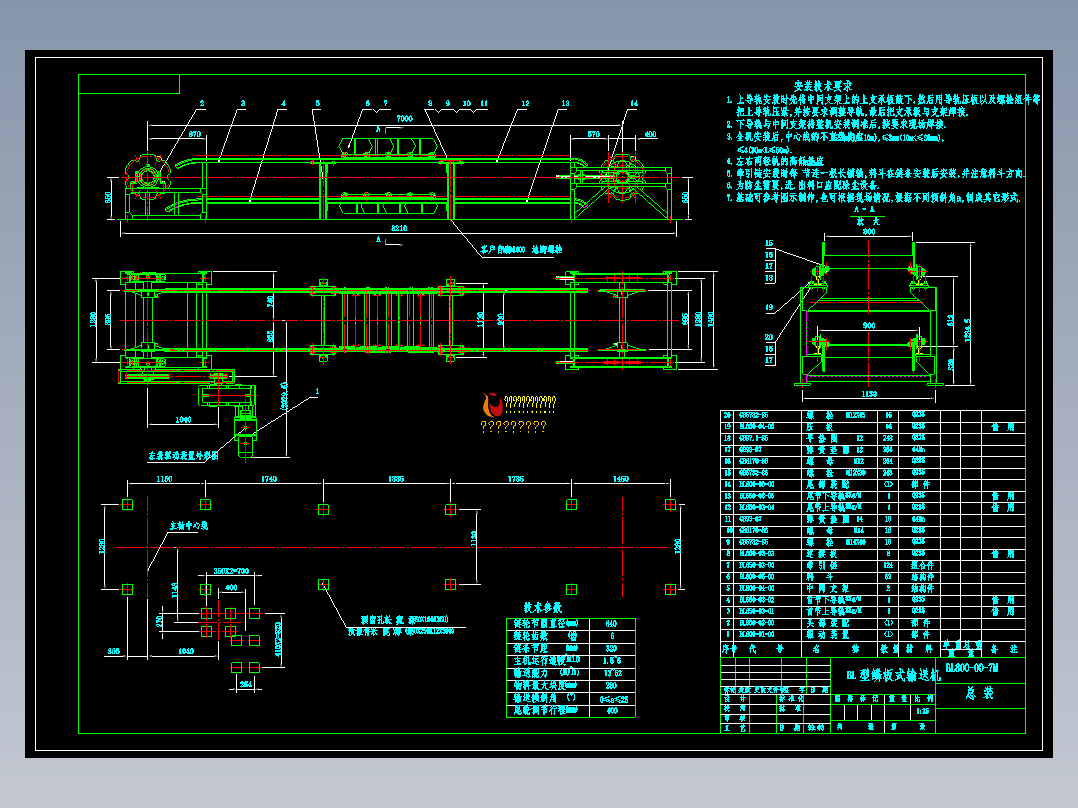Select the 技术参数 table heading
Screen dimensions: 1078x808
[542, 608]
